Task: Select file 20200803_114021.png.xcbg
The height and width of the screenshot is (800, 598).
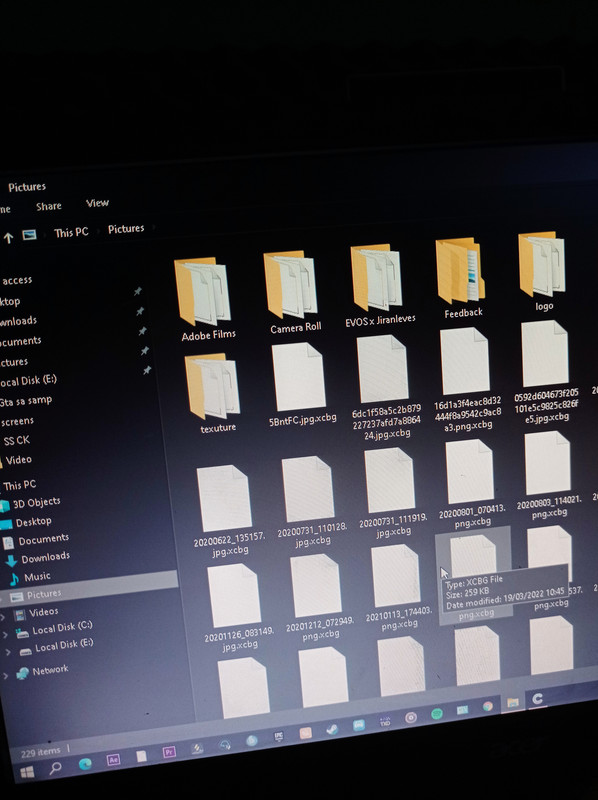Action: (548, 475)
